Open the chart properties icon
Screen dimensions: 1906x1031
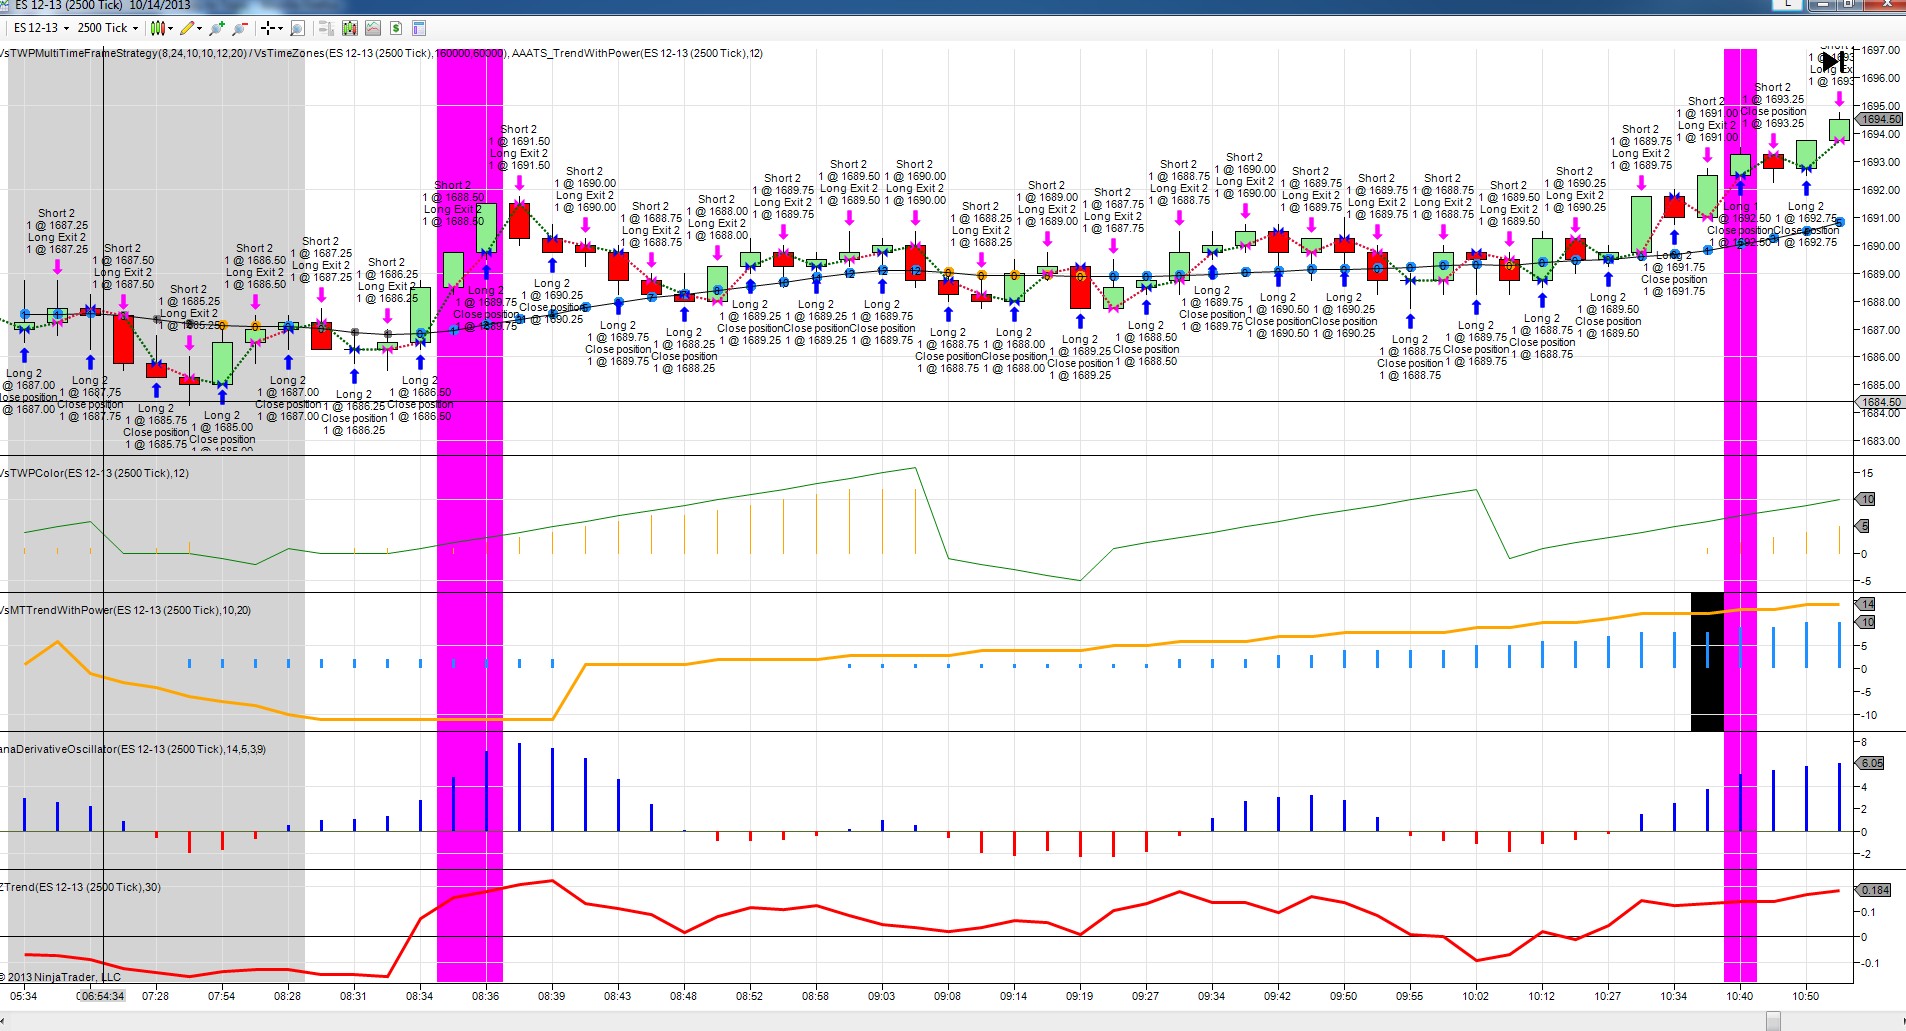[x=419, y=28]
